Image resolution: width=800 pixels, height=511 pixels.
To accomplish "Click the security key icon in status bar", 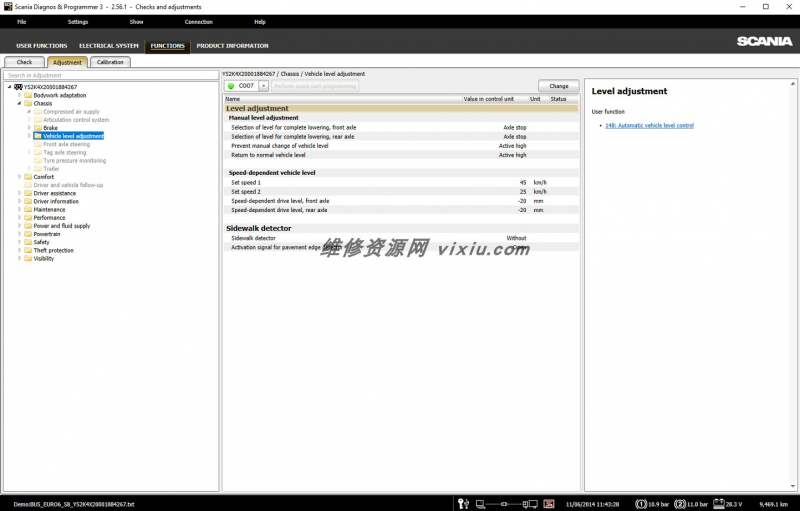I will pyautogui.click(x=463, y=504).
